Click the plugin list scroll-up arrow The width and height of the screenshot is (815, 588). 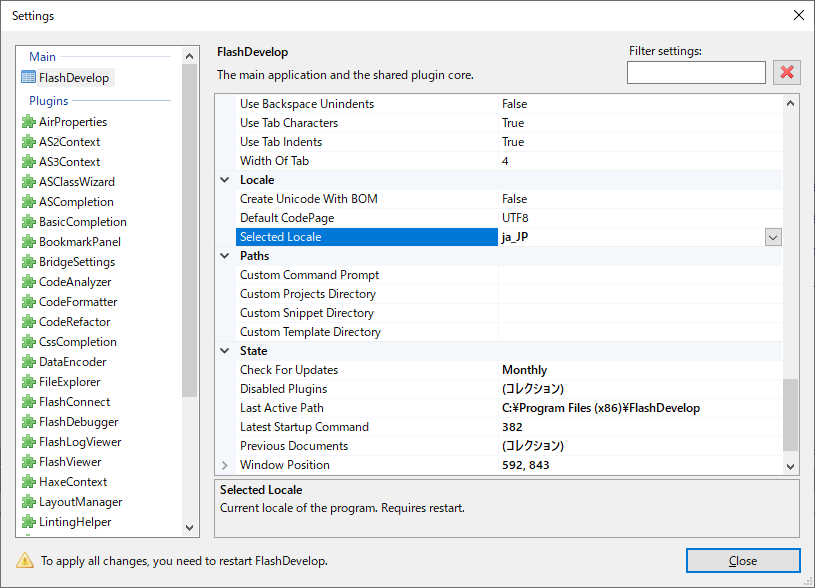190,56
